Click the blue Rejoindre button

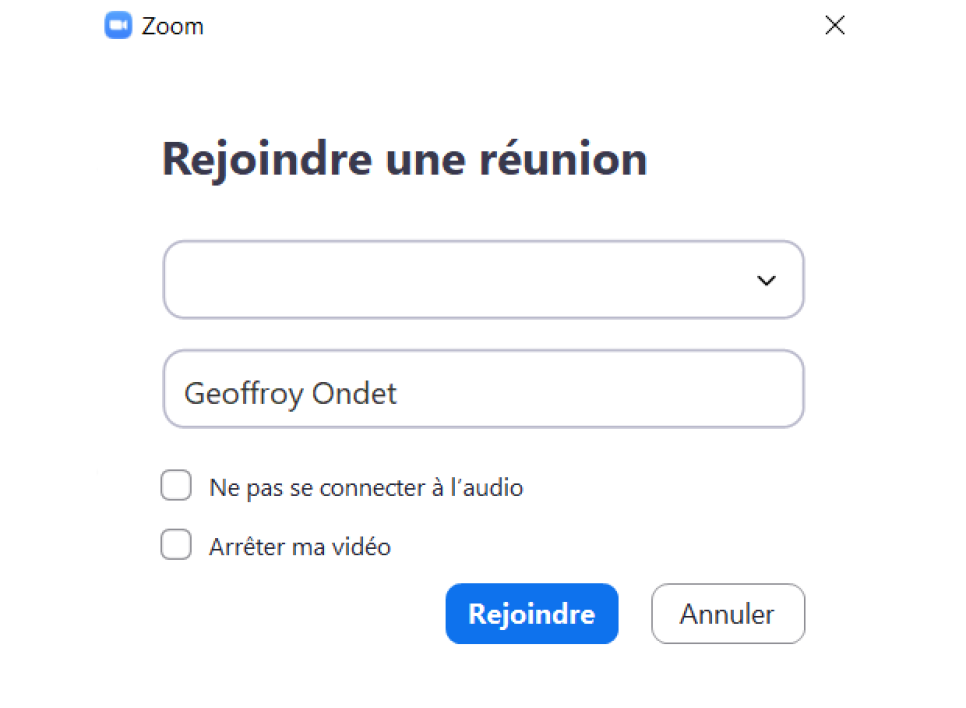[x=532, y=614]
